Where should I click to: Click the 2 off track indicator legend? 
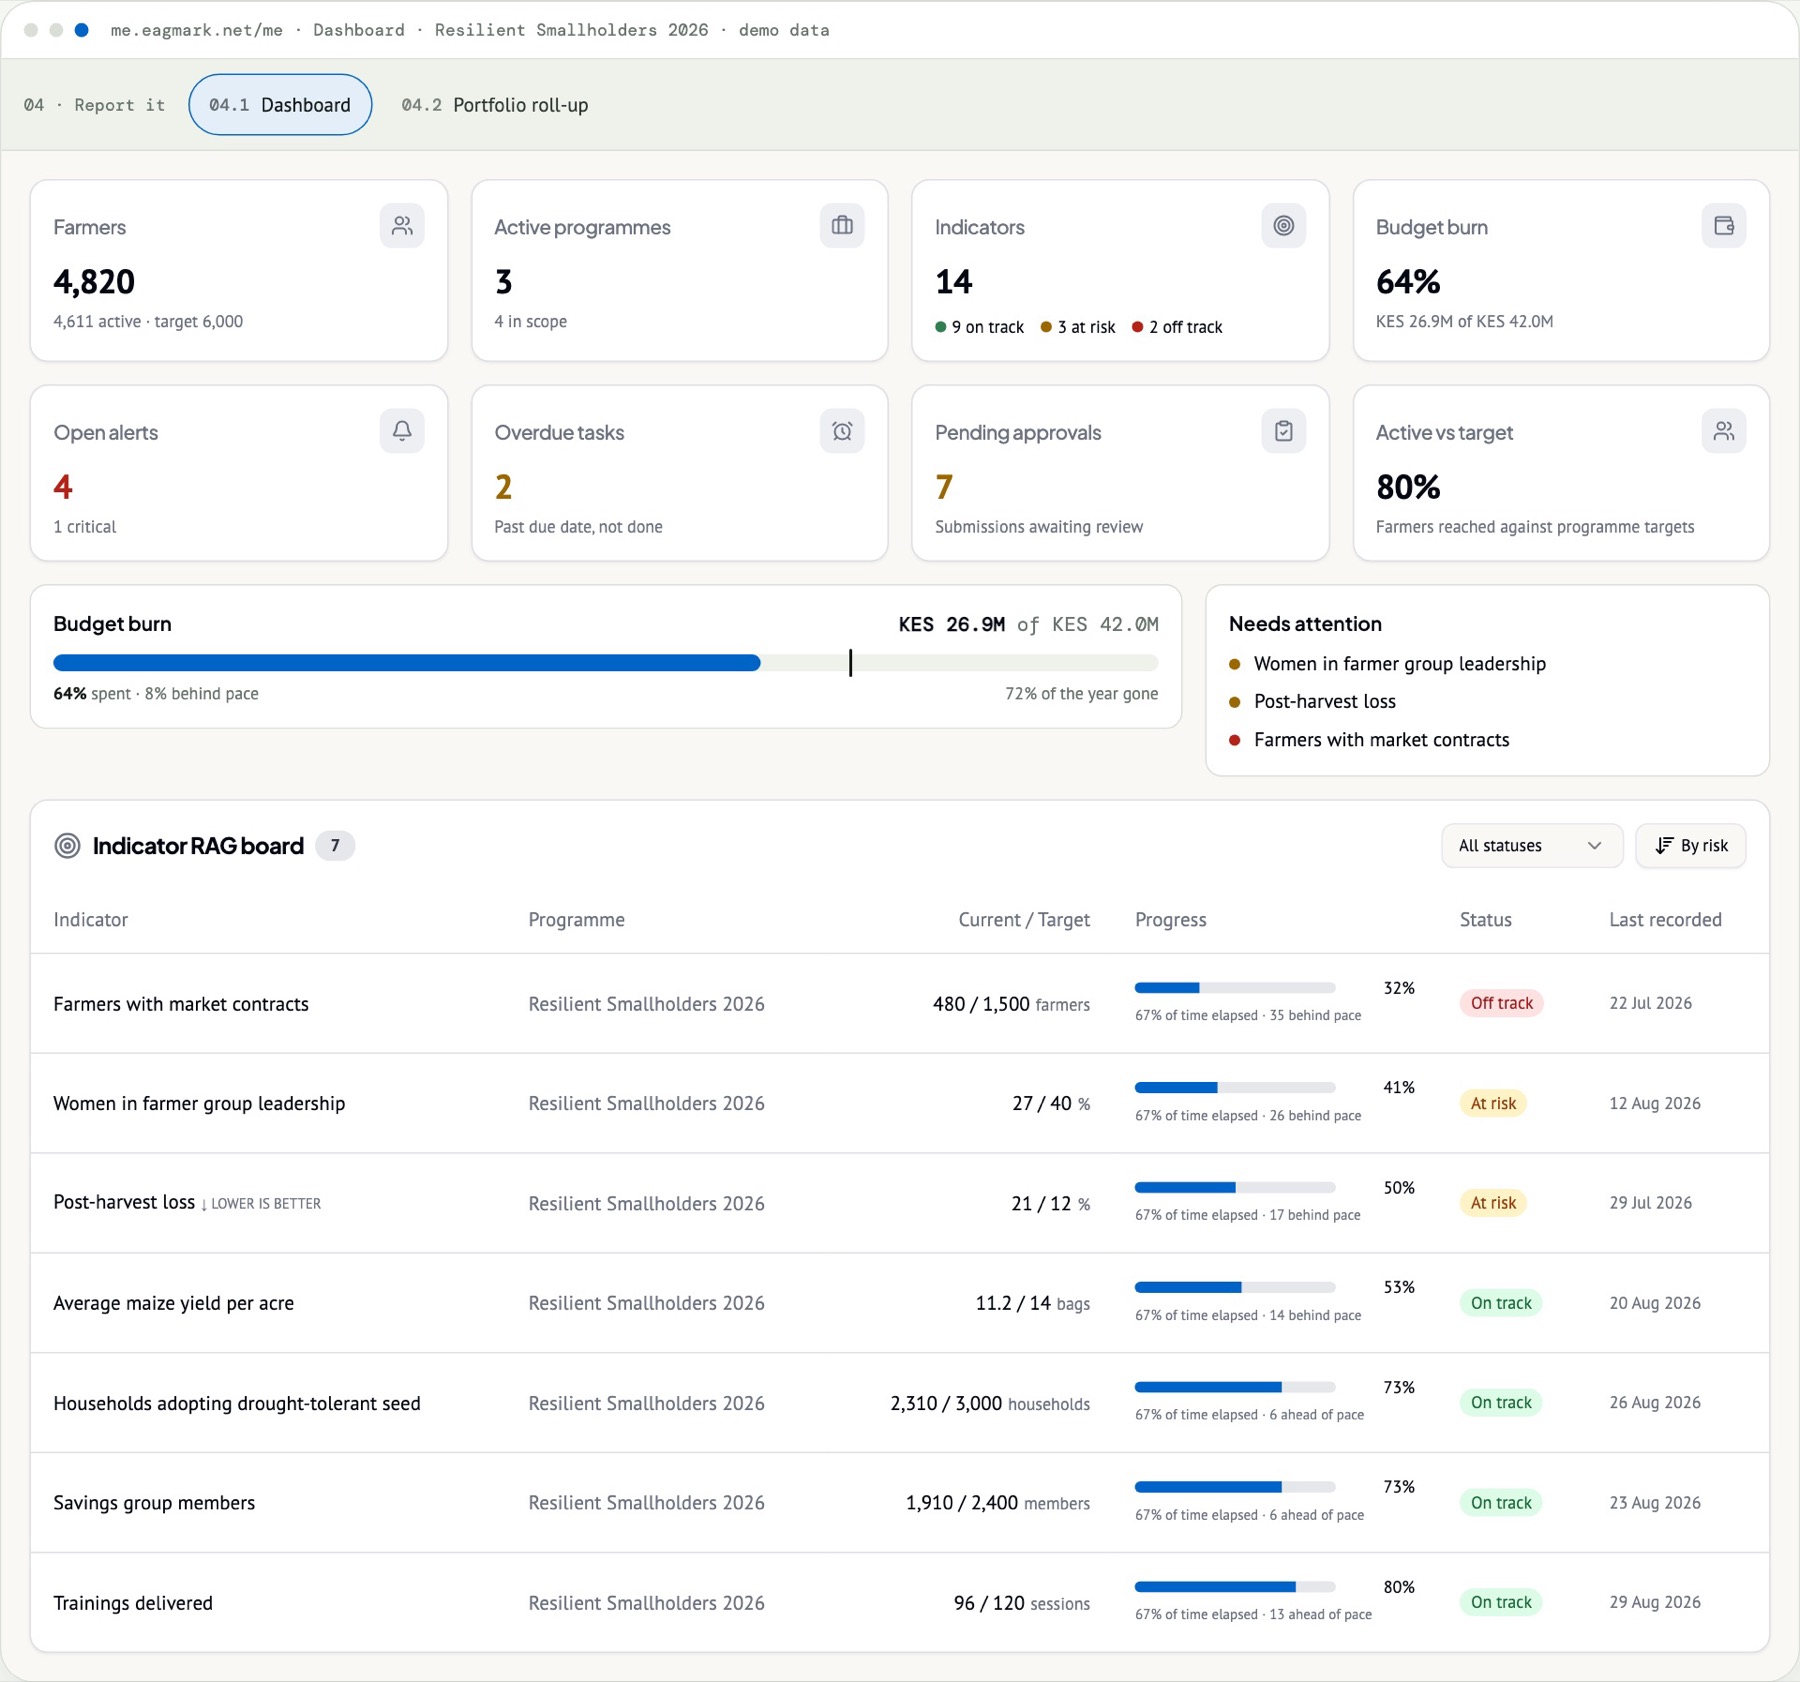pos(1177,327)
